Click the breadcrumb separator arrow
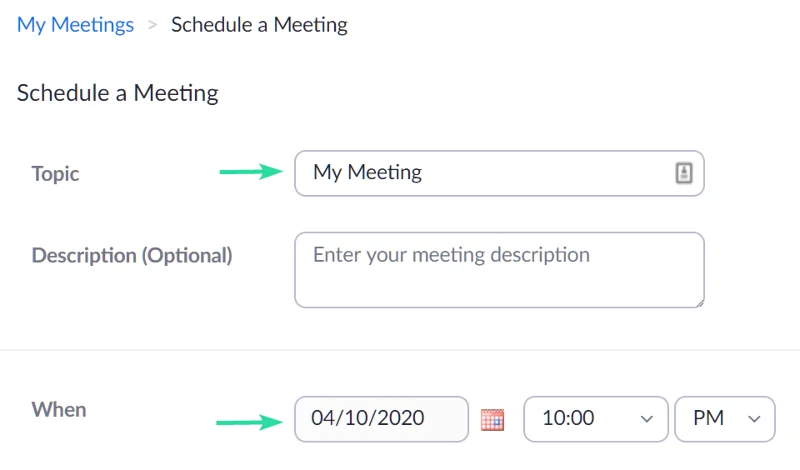The image size is (800, 470). click(x=152, y=26)
